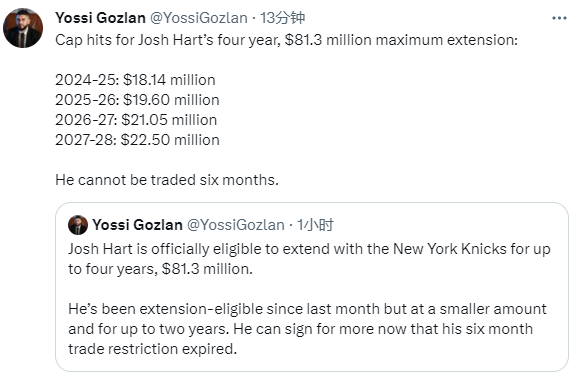Image resolution: width=576 pixels, height=372 pixels.
Task: Click Yossi Gozlan name in quoted tweet
Action: [137, 225]
